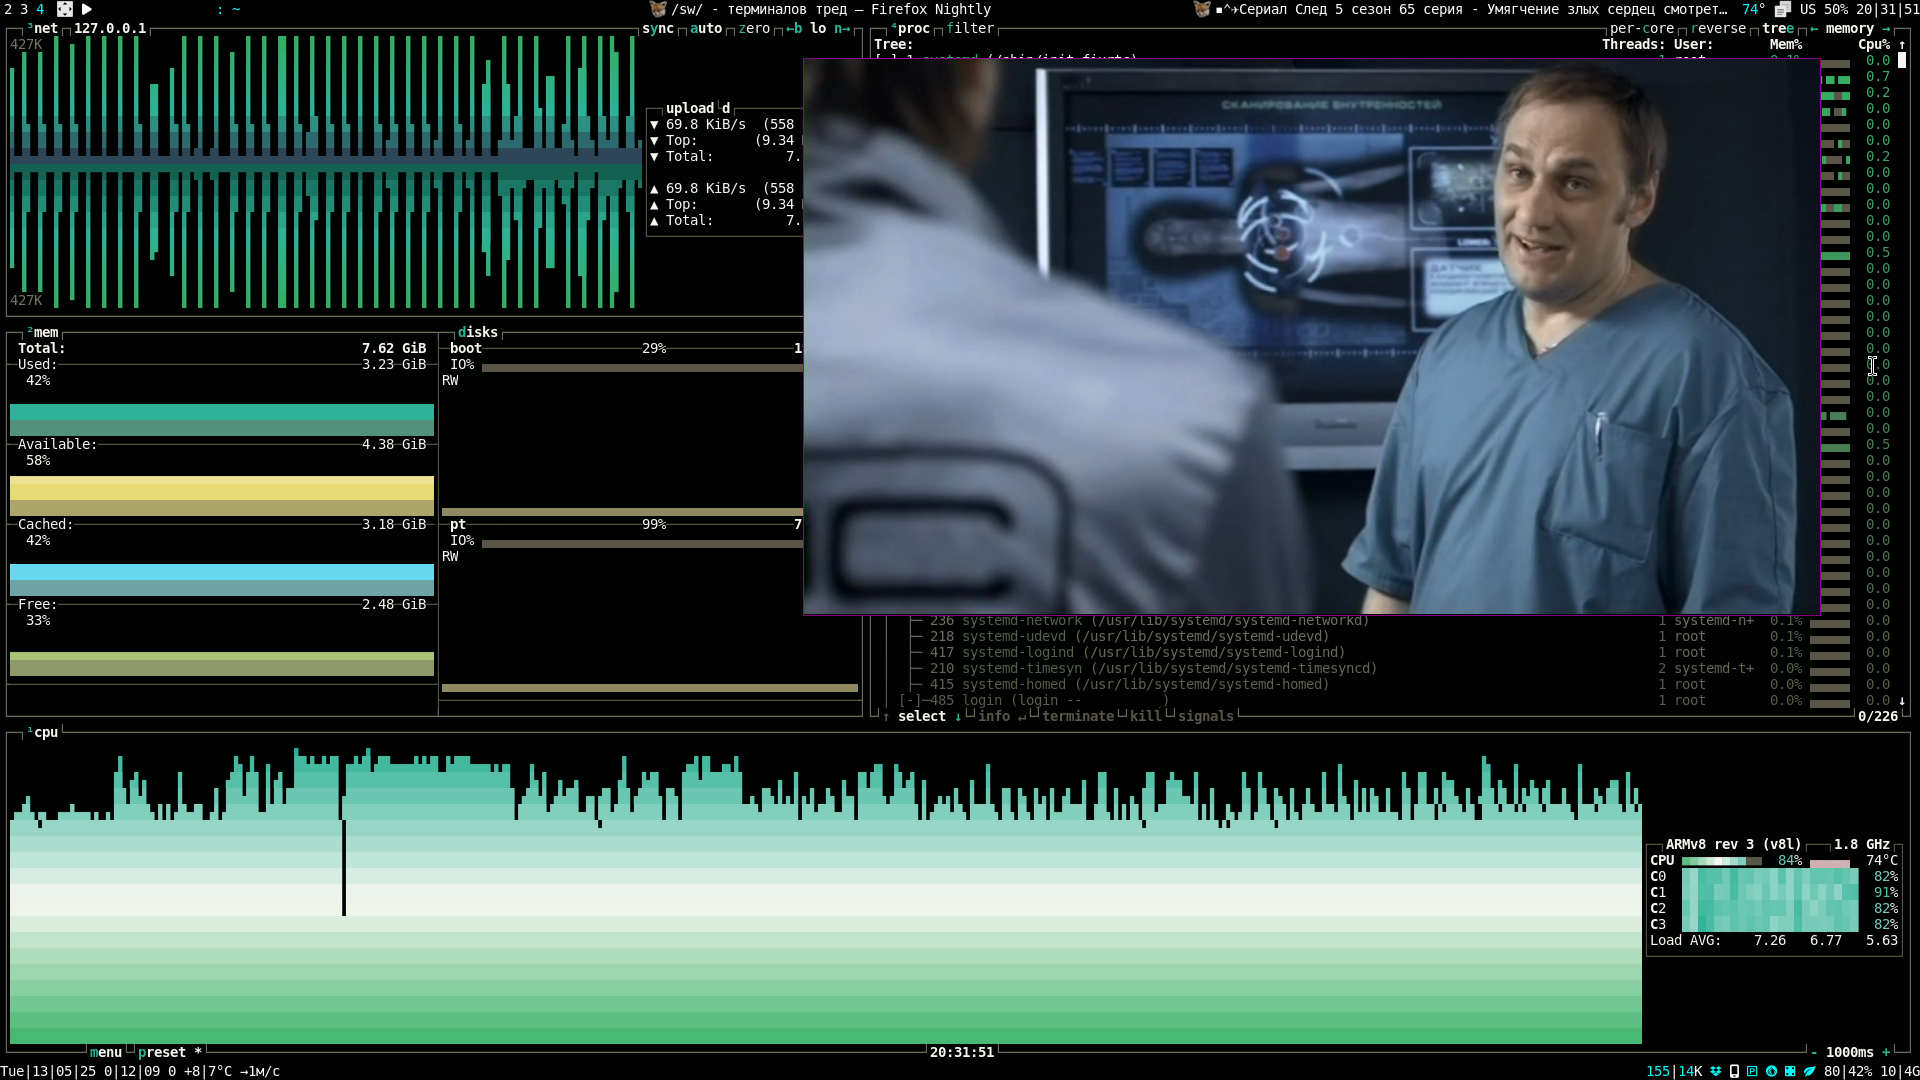Click the 20|31|51 clock
This screenshot has height=1080, width=1920.
coord(1888,9)
